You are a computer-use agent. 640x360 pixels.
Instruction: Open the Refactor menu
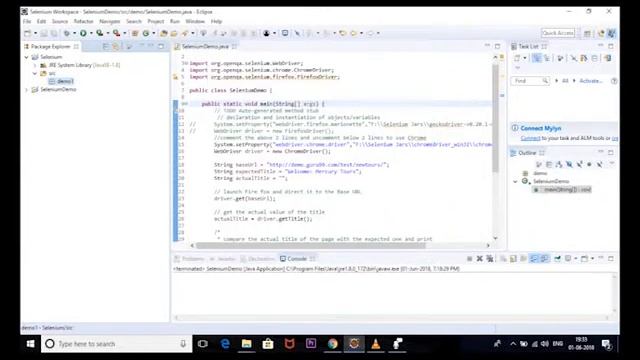[83, 21]
